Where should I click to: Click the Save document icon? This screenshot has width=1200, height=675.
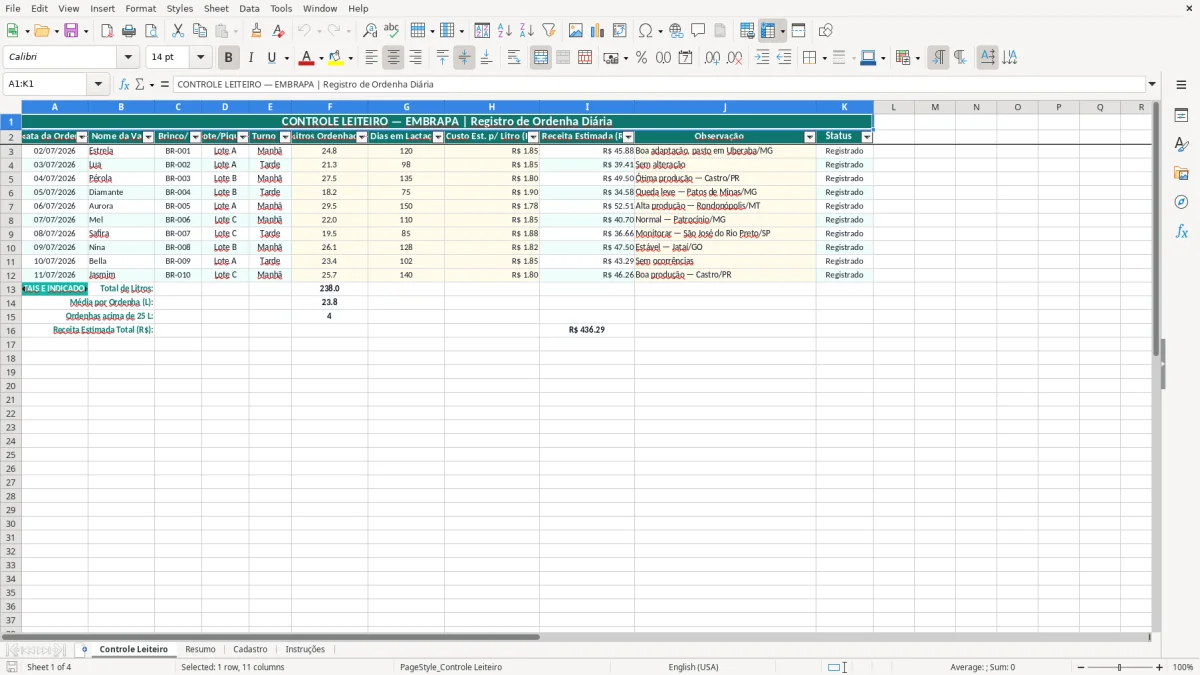[x=71, y=31]
